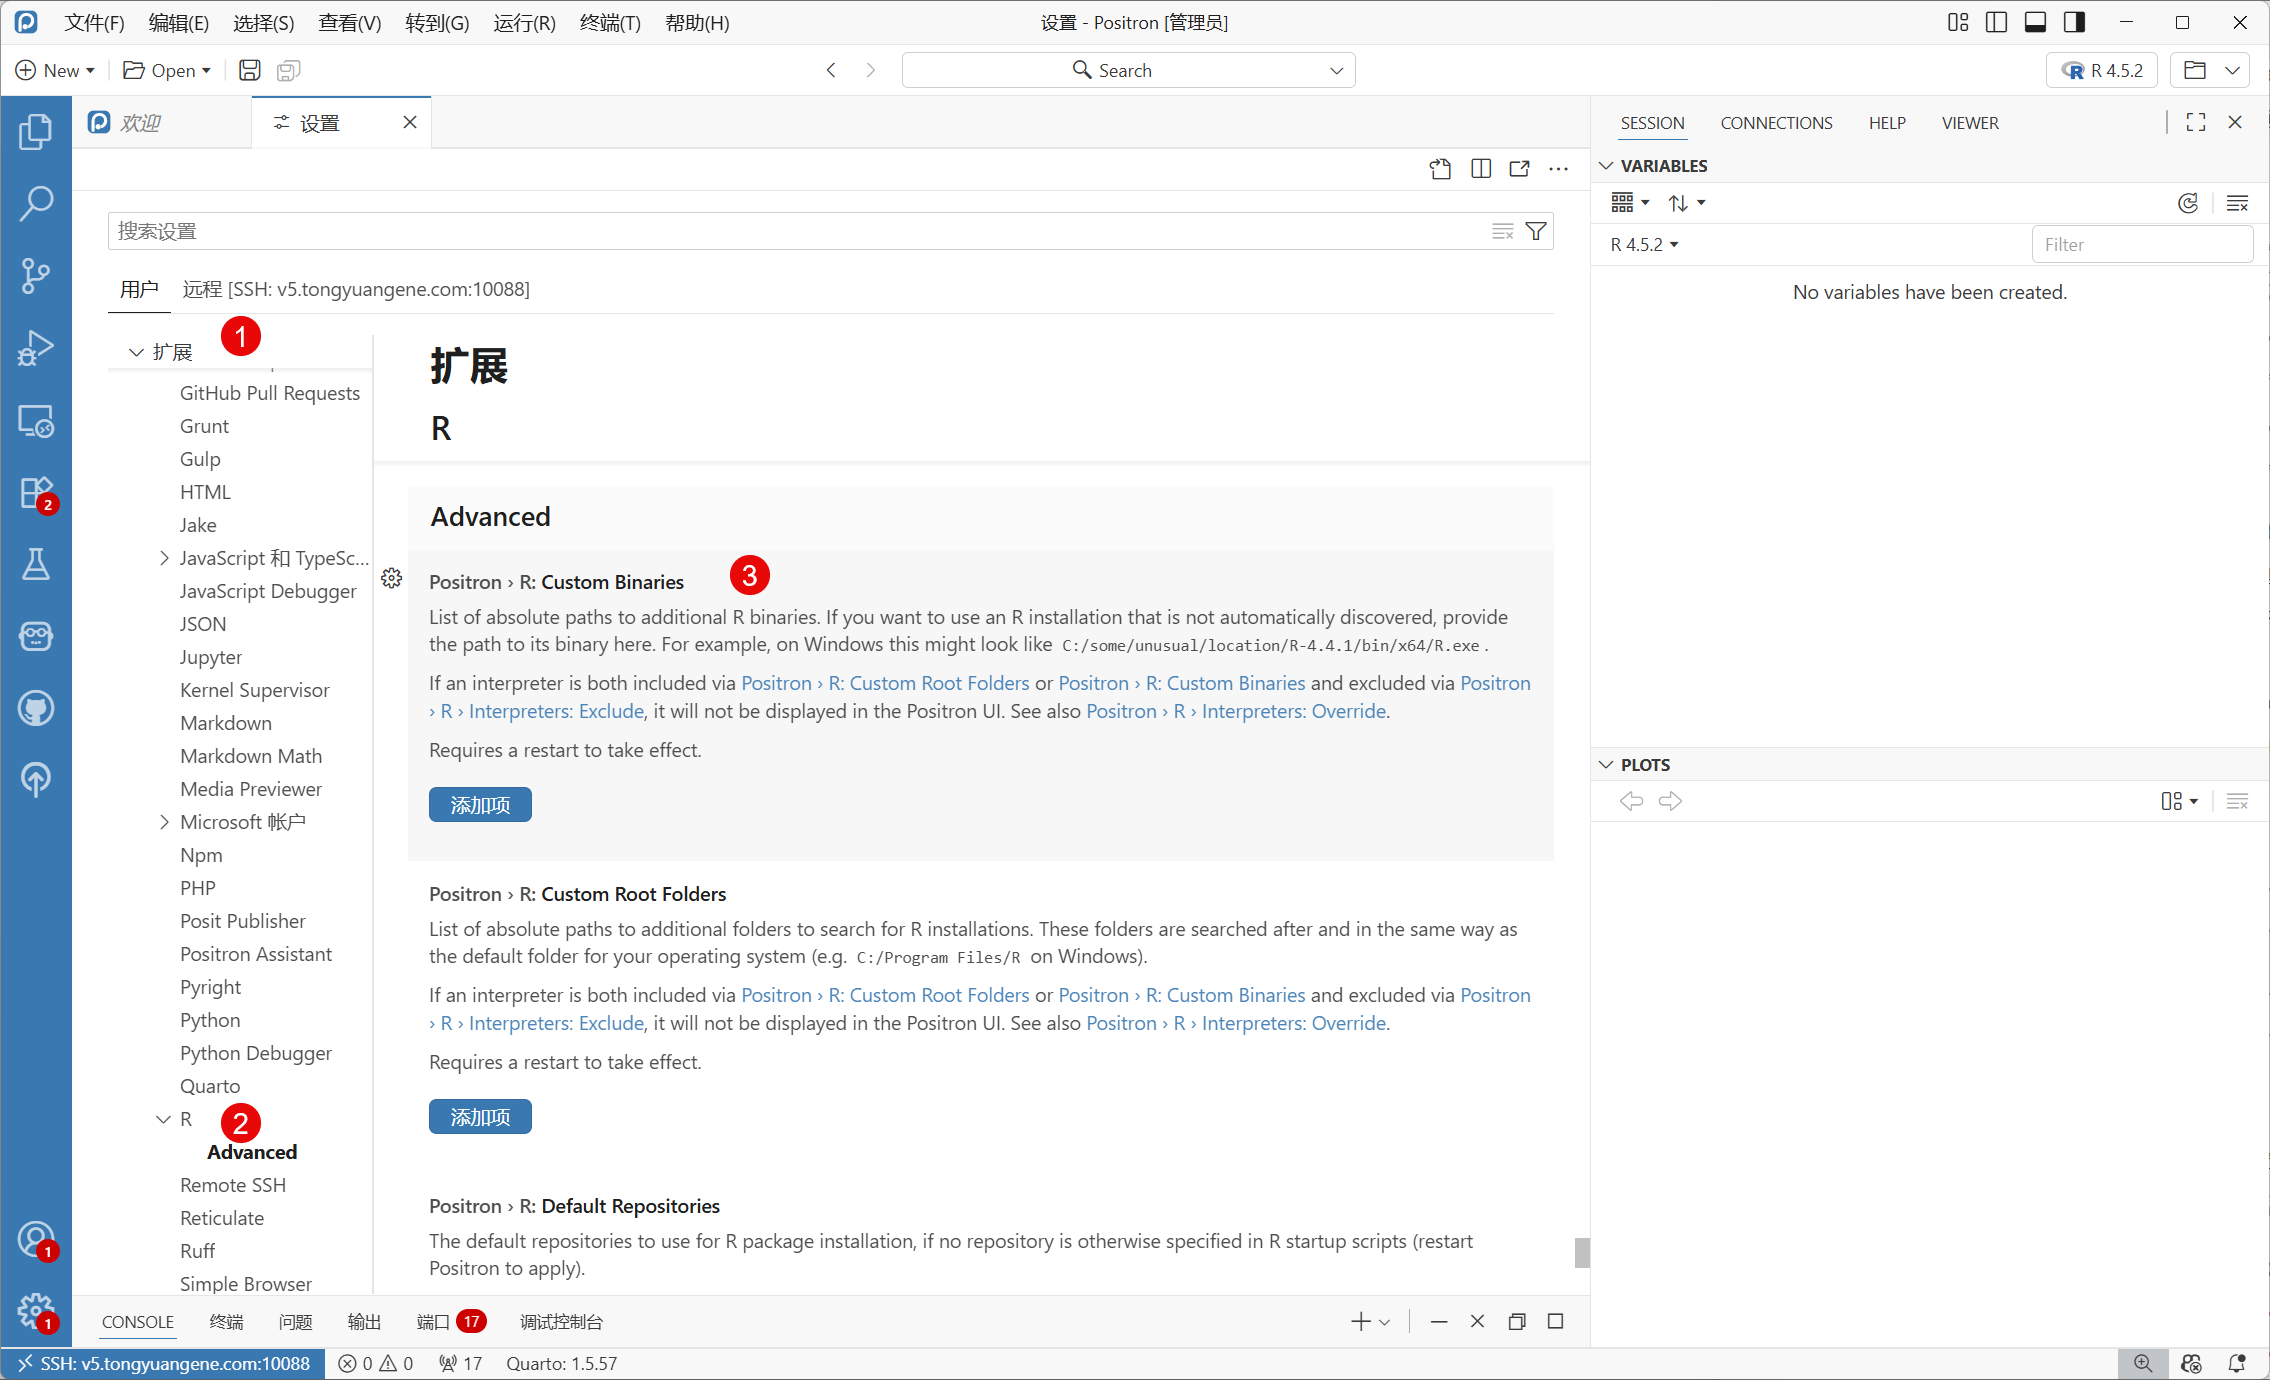
Task: Expand the Microsoft 帐户 tree node
Action: point(164,822)
